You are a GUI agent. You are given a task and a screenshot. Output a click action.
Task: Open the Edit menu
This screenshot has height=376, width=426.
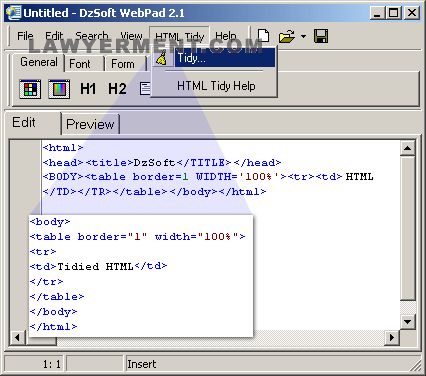54,36
